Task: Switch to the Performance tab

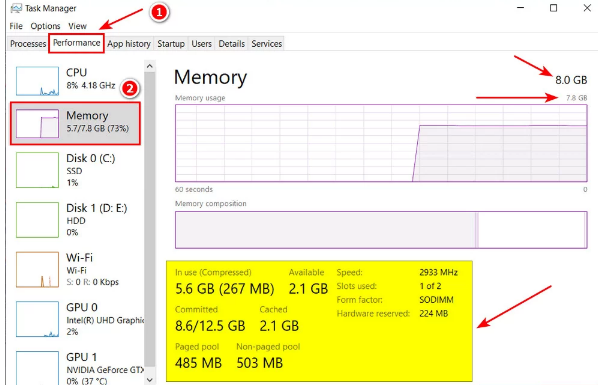Action: tap(76, 43)
